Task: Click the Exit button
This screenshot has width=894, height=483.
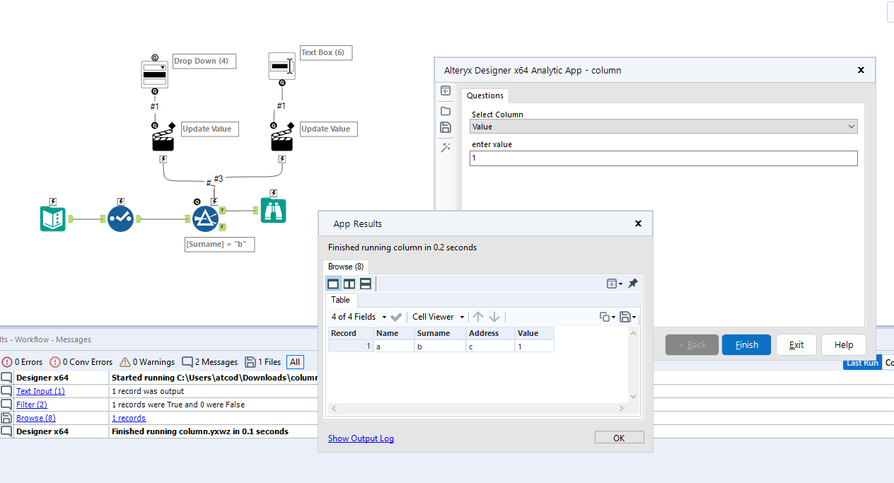Action: click(796, 344)
